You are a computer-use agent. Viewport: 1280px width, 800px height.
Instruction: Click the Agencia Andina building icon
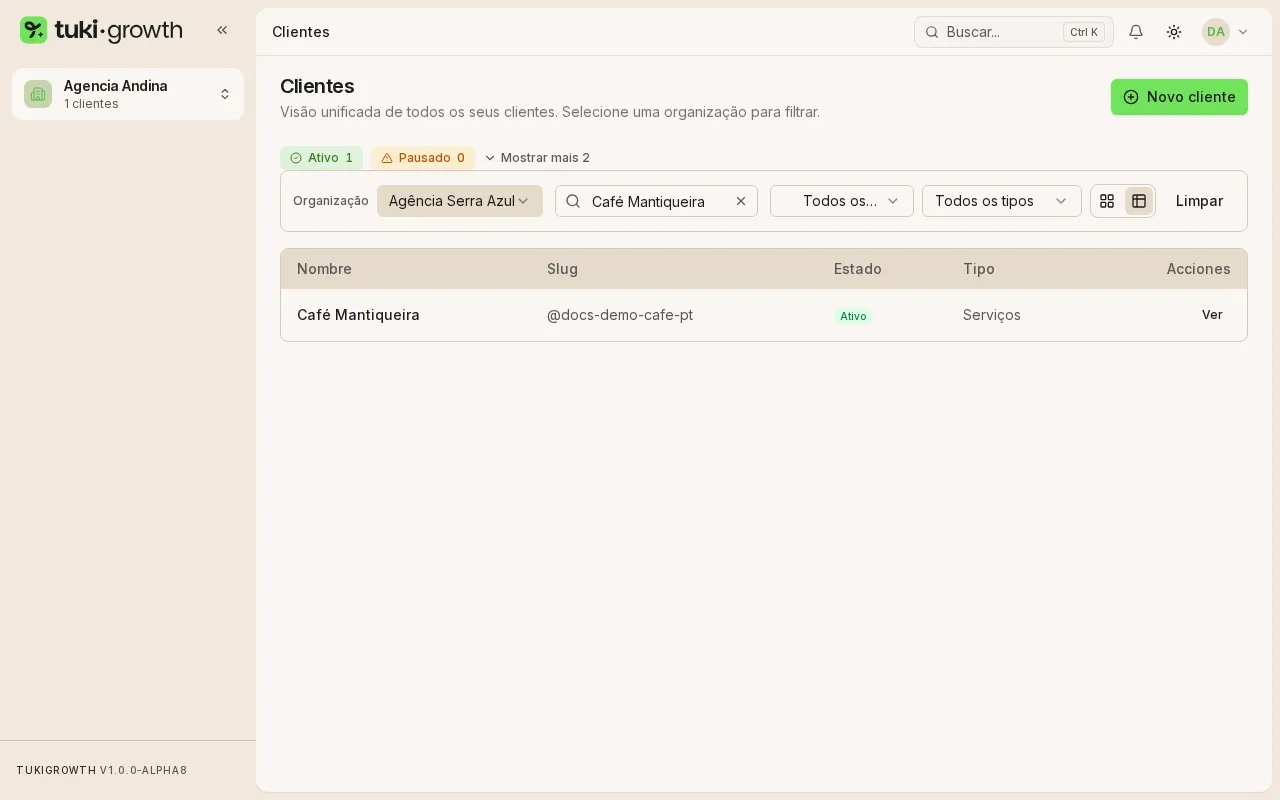[38, 94]
